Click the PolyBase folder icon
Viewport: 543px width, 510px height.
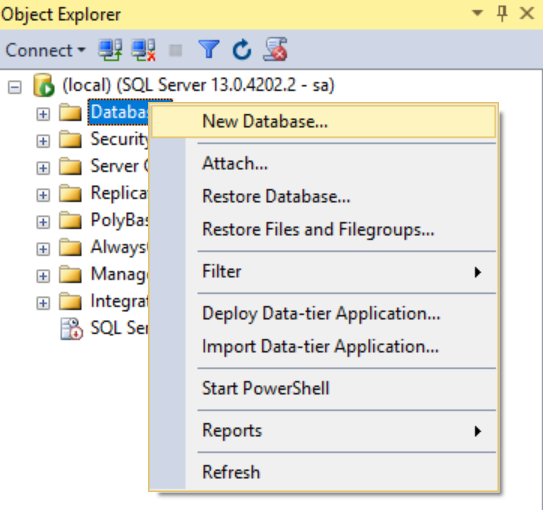coord(70,220)
